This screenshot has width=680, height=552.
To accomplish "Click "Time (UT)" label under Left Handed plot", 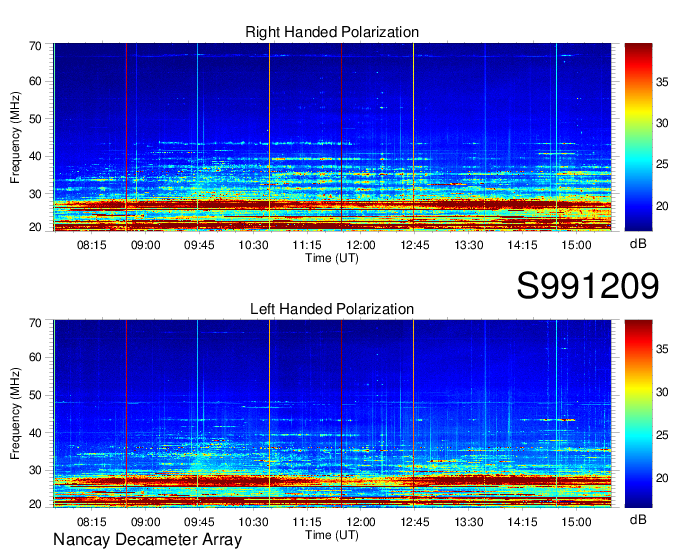I will [332, 535].
